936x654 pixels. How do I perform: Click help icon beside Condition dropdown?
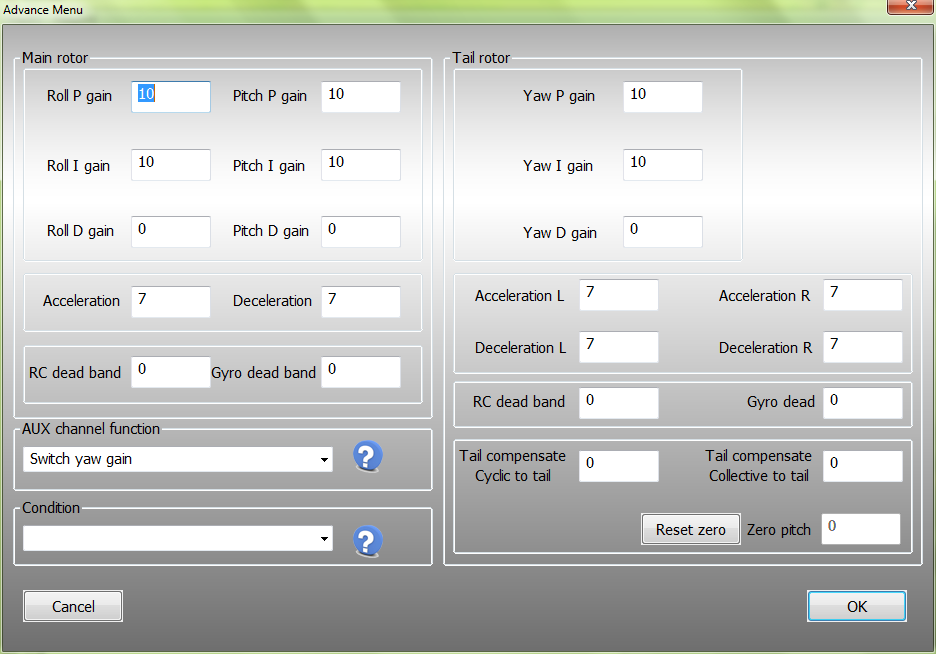[x=367, y=541]
